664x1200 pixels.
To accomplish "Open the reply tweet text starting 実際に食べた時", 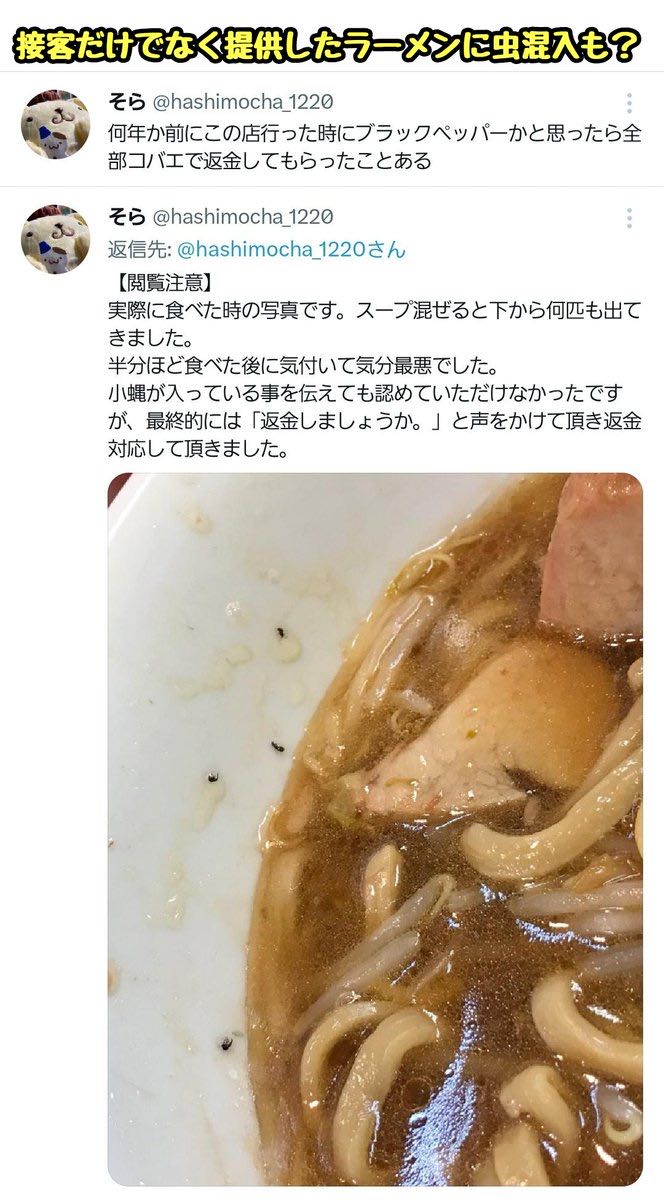I will [x=374, y=365].
